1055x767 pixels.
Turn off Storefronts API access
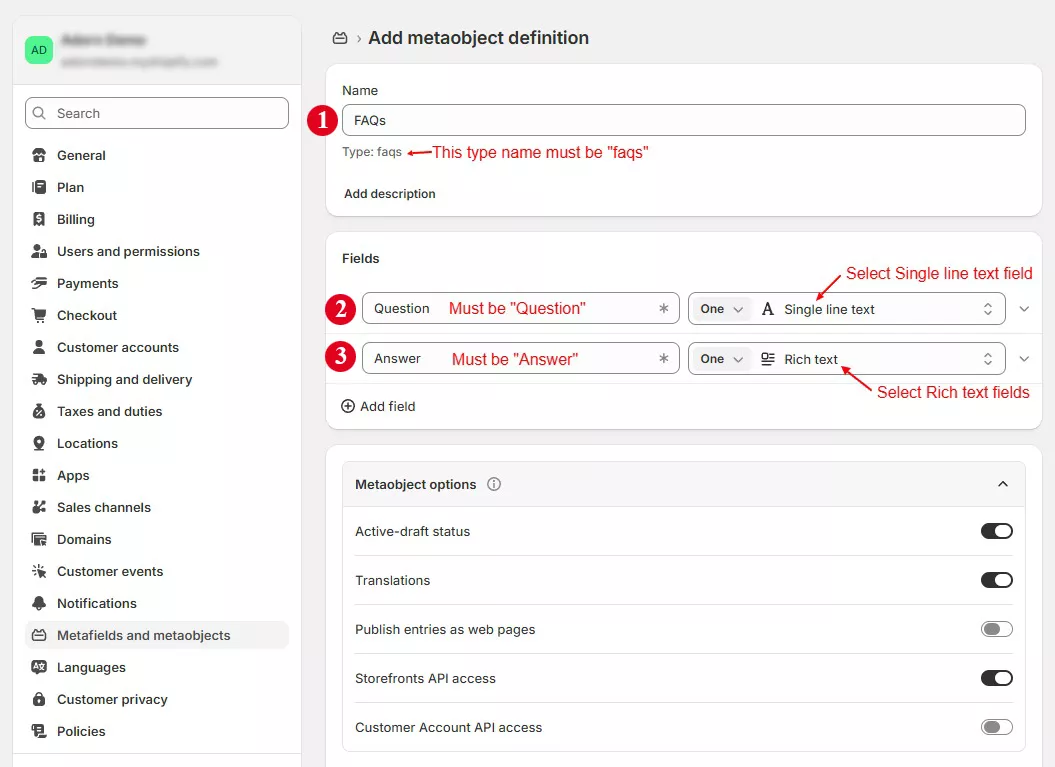(x=996, y=677)
